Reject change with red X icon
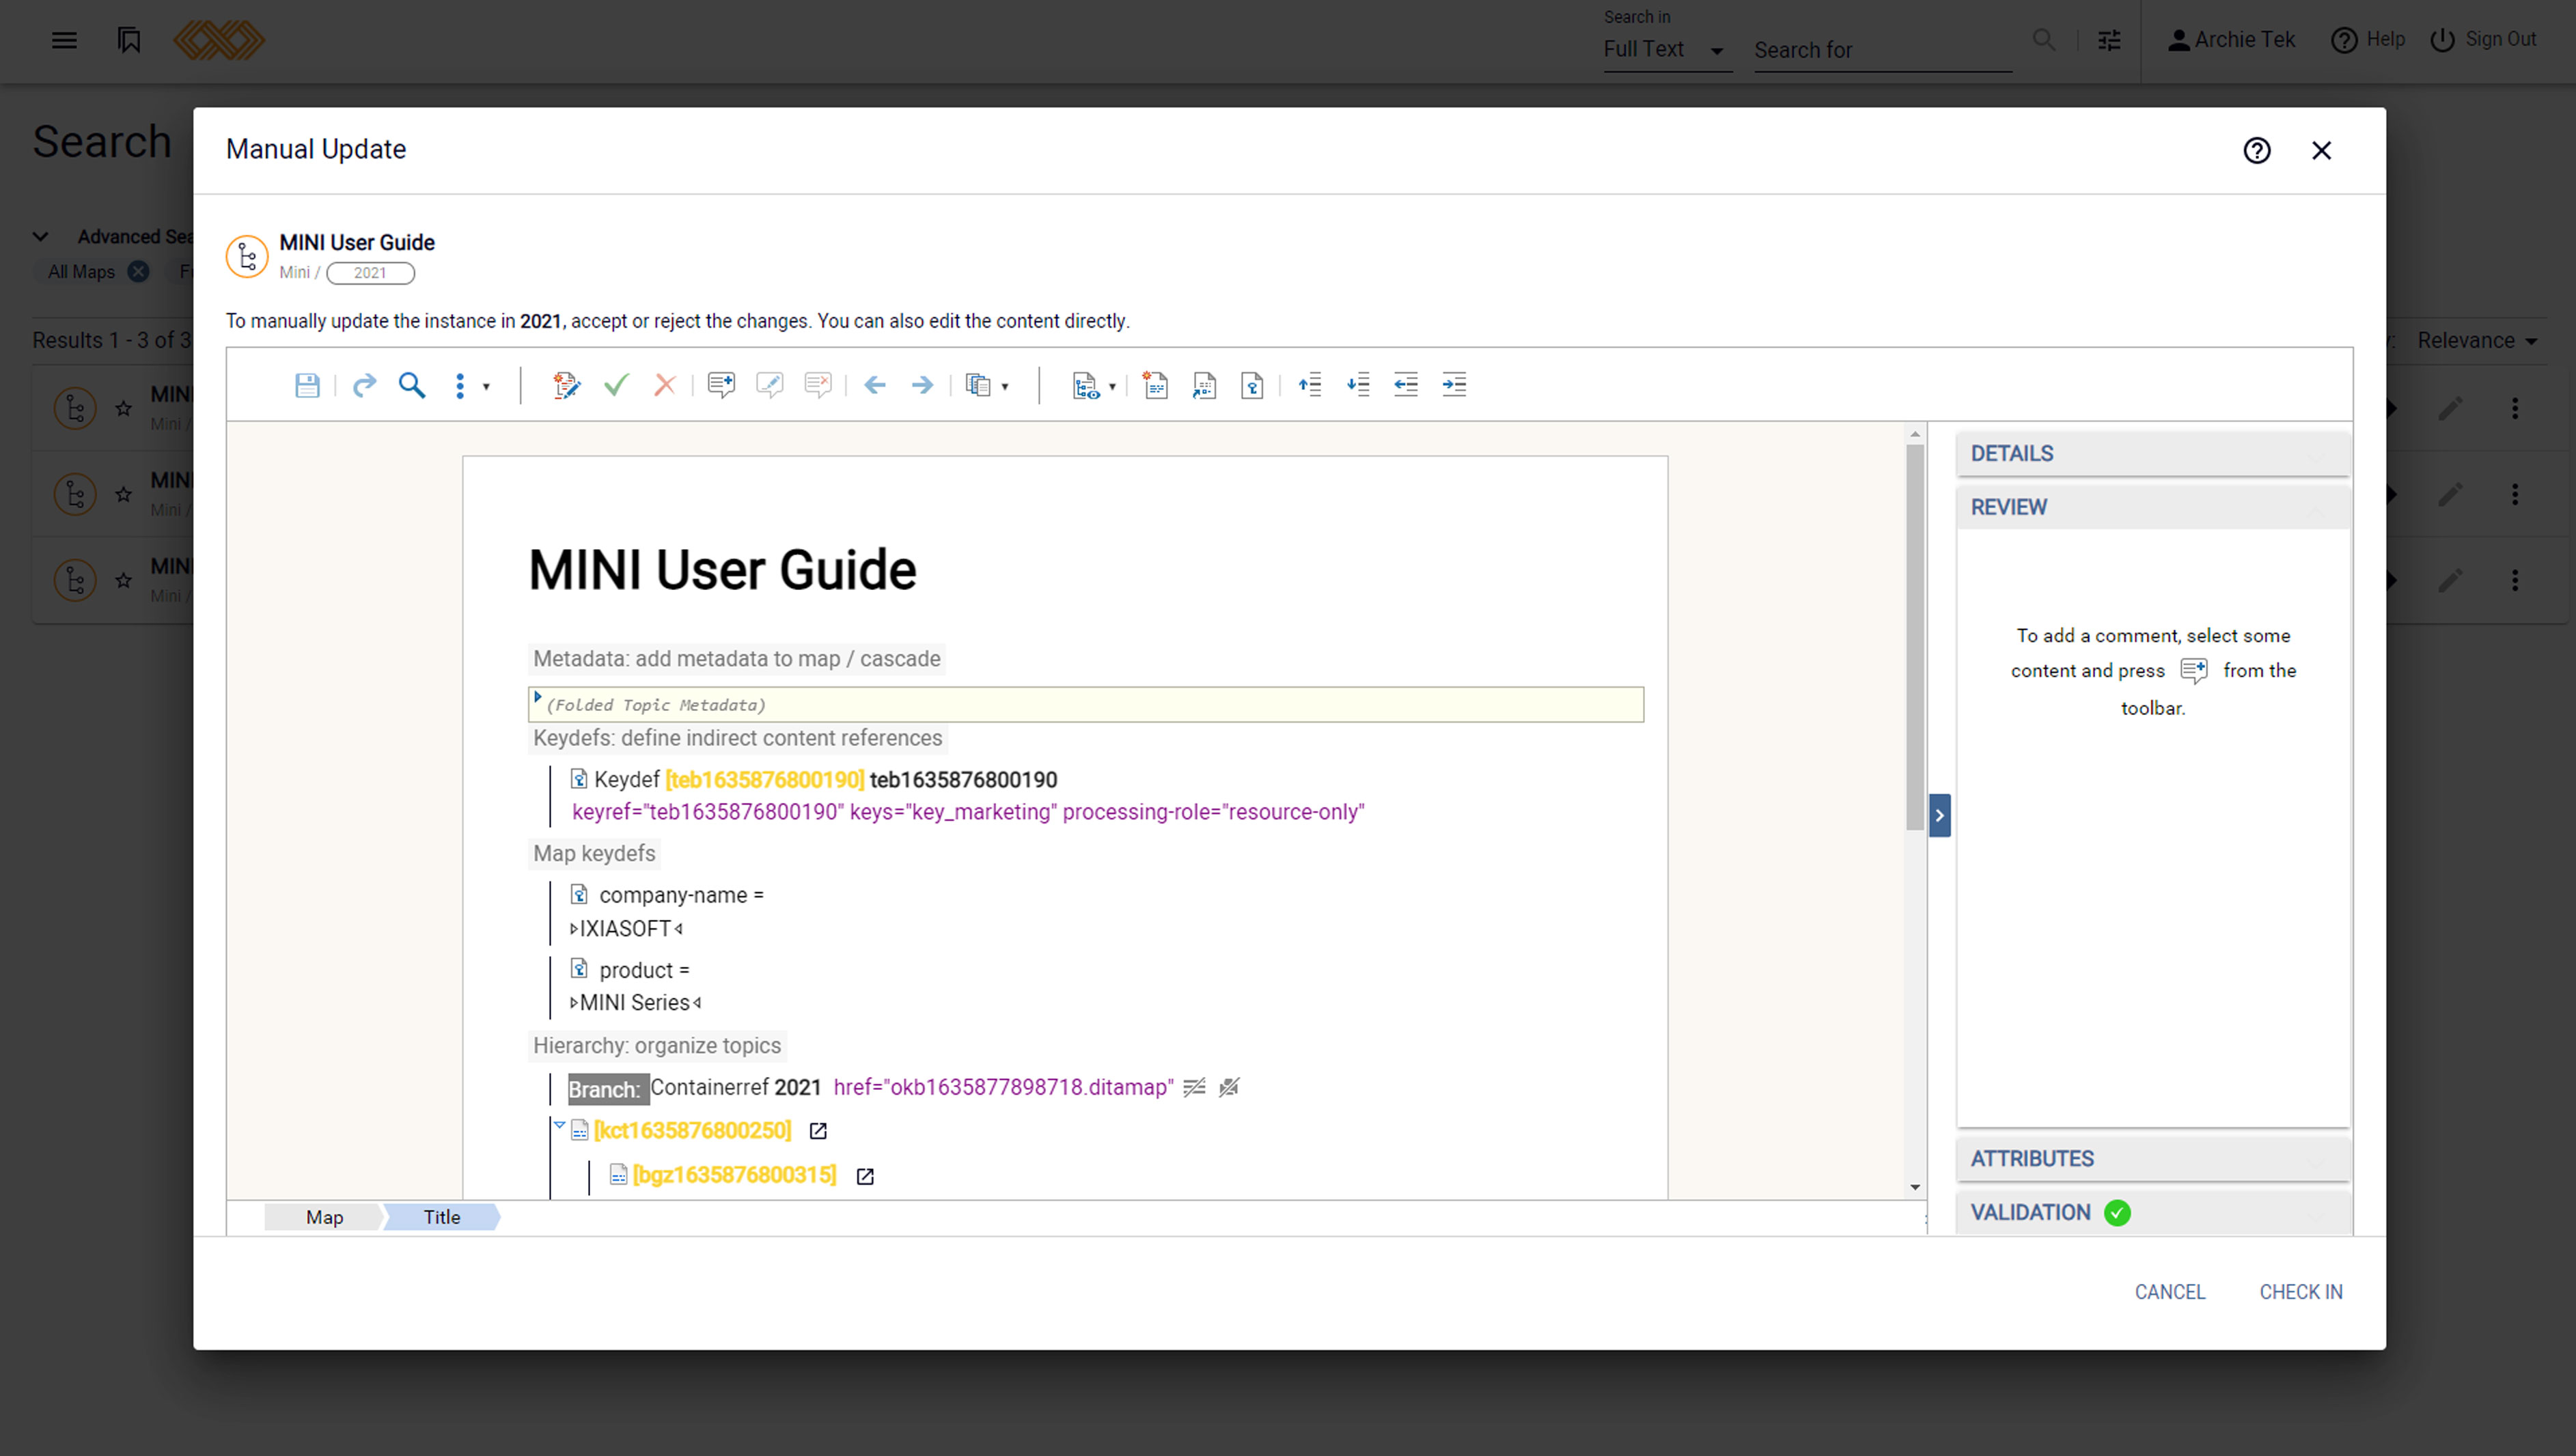Viewport: 2576px width, 1456px height. (x=664, y=385)
